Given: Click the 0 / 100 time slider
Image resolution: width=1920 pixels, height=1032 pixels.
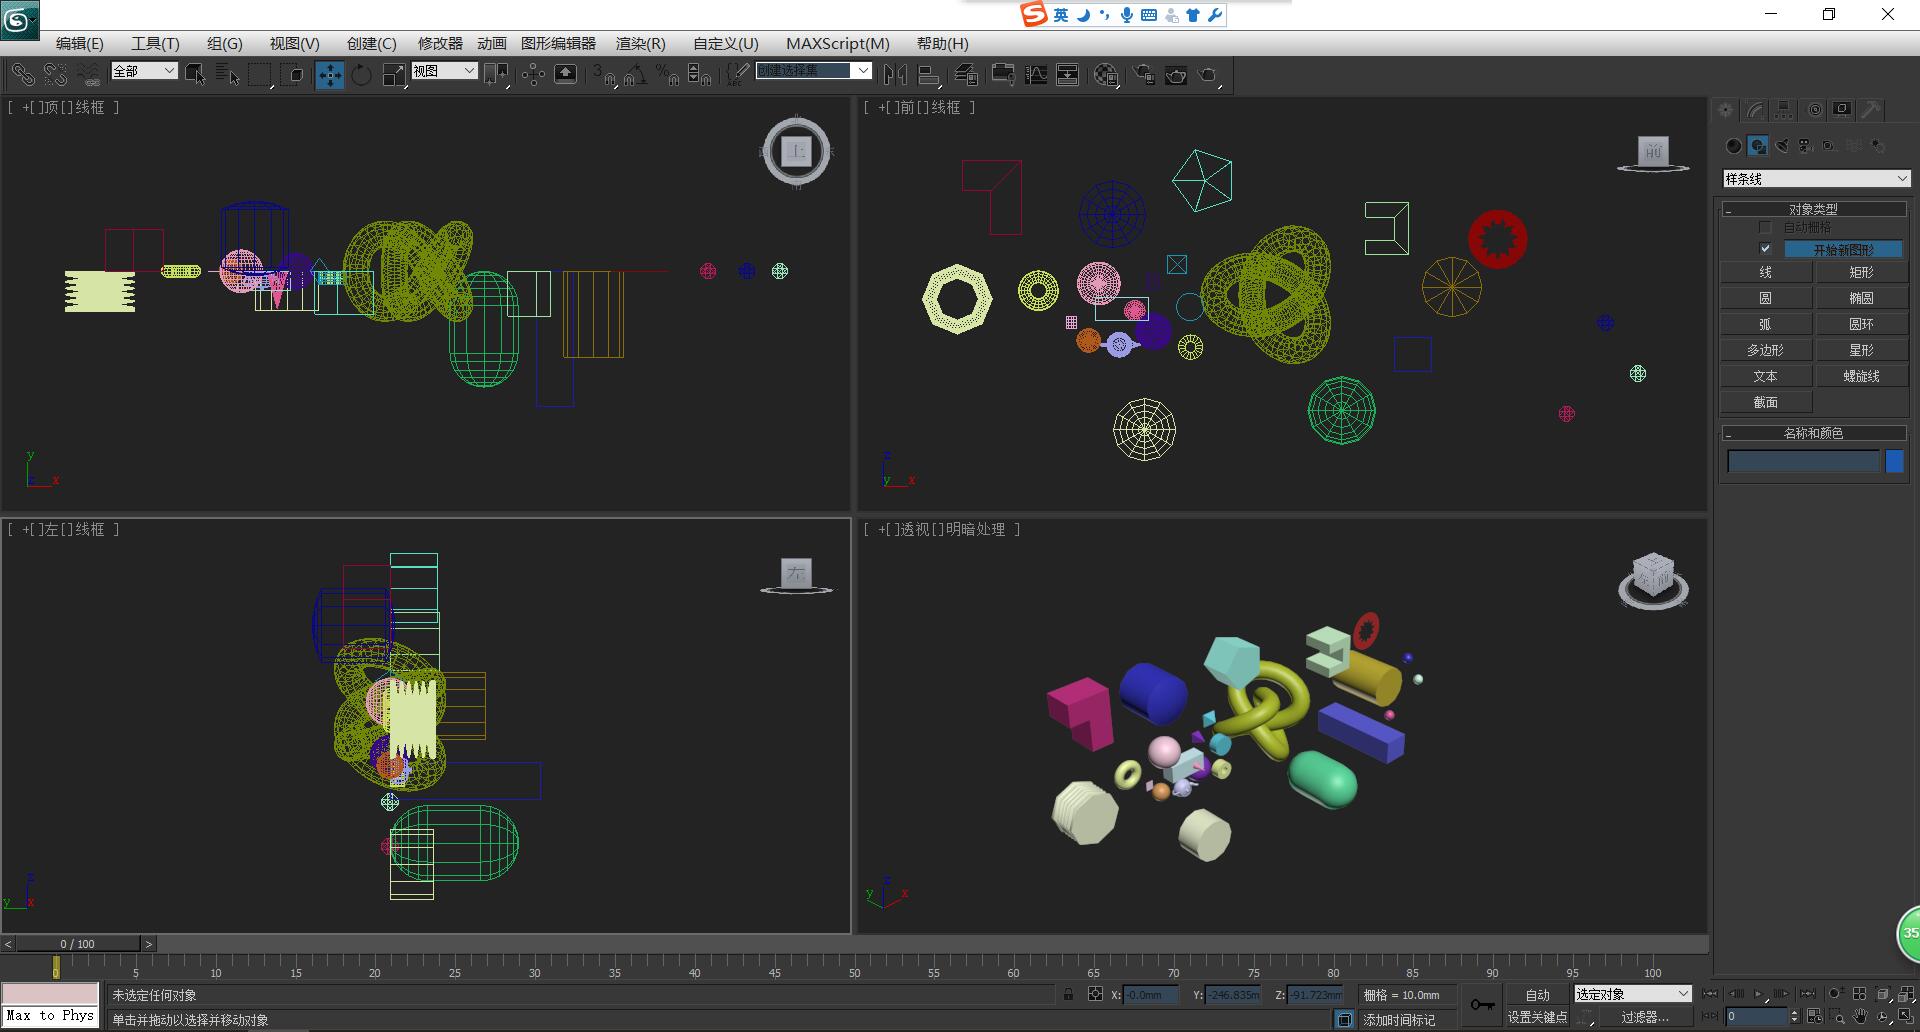Looking at the screenshot, I should point(78,943).
